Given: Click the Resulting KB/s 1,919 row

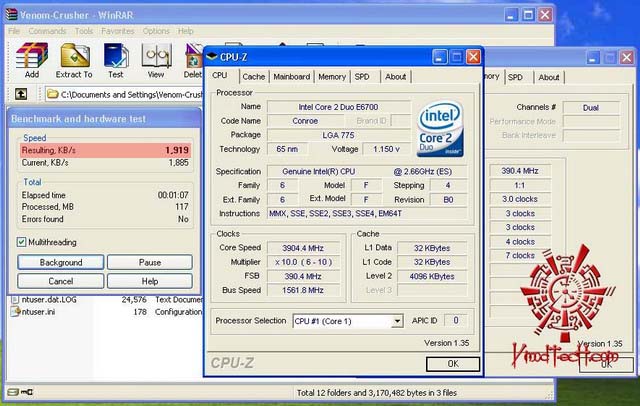Looking at the screenshot, I should click(x=105, y=150).
